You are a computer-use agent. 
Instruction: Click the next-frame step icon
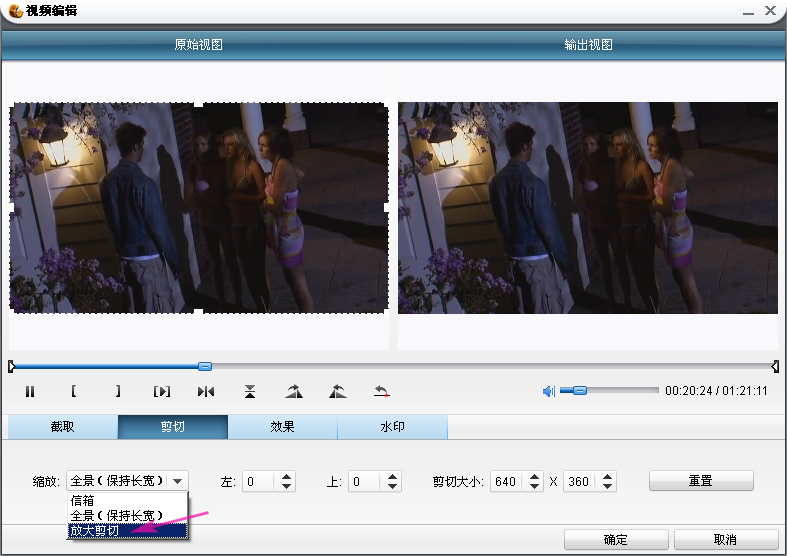206,391
